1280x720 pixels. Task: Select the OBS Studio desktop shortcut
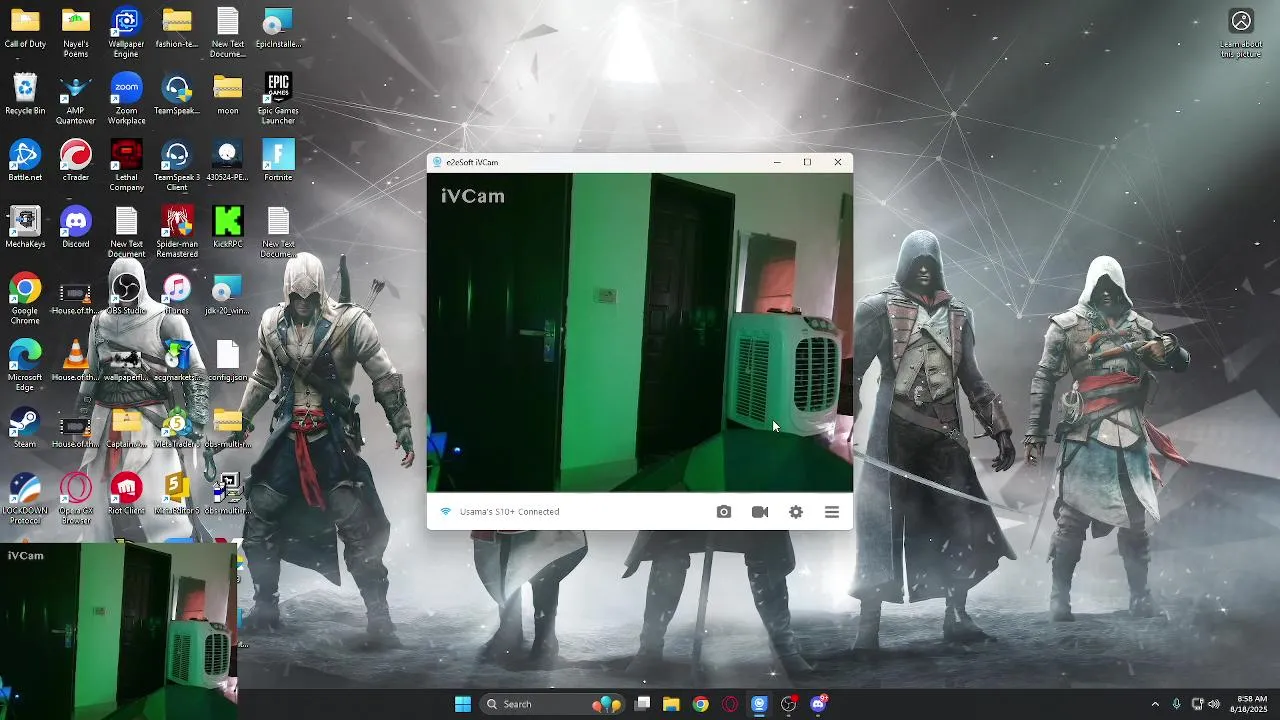(126, 295)
